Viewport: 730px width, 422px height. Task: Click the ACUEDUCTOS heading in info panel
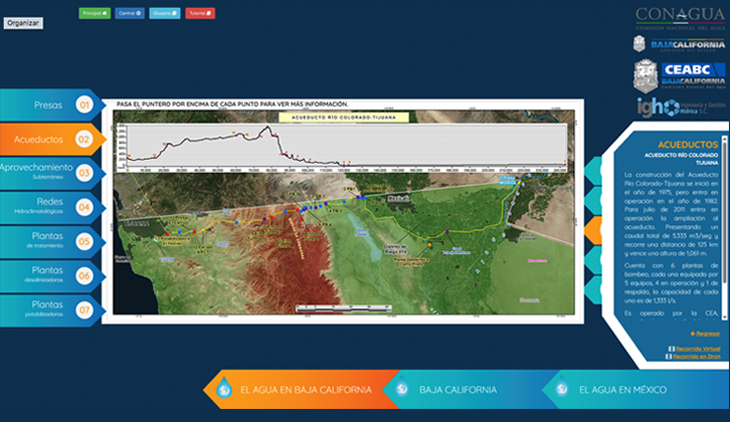click(x=688, y=145)
